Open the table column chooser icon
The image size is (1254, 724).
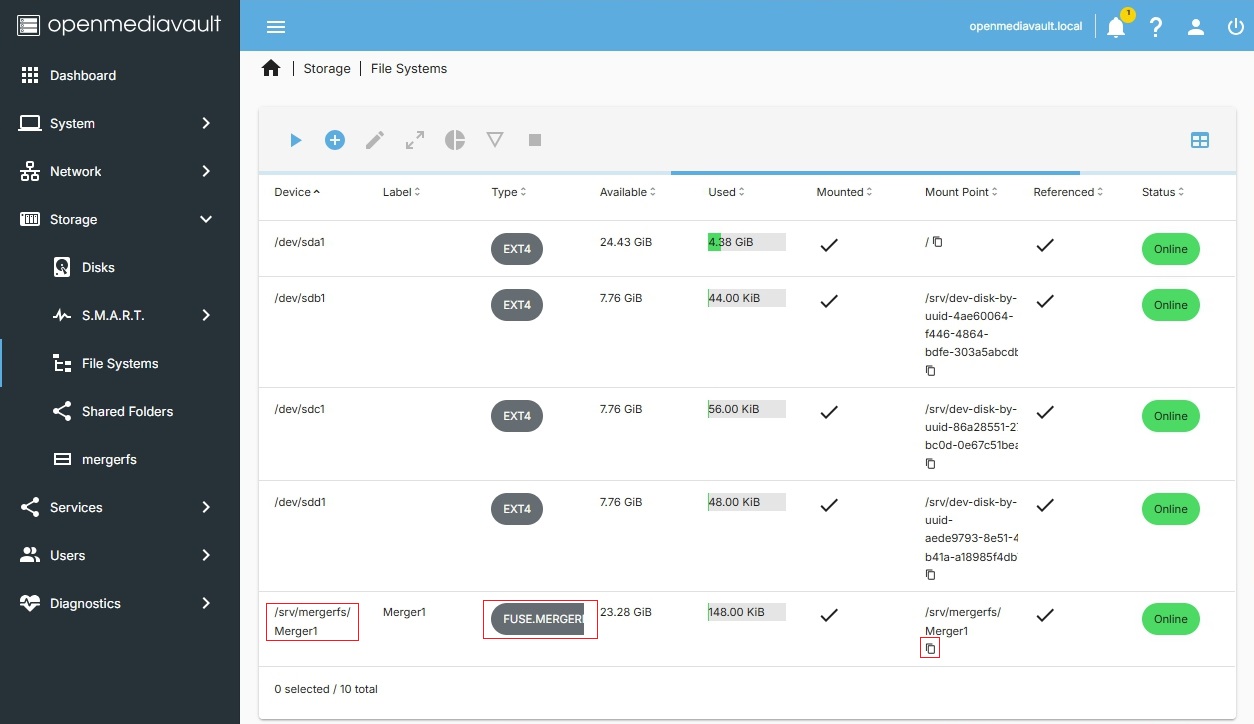[1200, 141]
